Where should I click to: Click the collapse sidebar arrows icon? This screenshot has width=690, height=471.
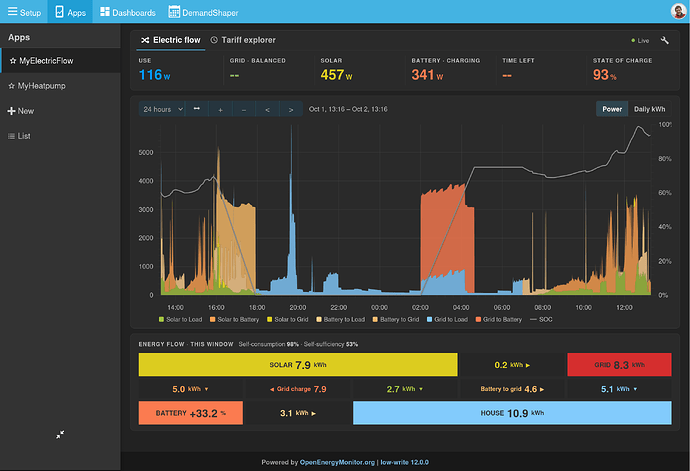[x=60, y=434]
